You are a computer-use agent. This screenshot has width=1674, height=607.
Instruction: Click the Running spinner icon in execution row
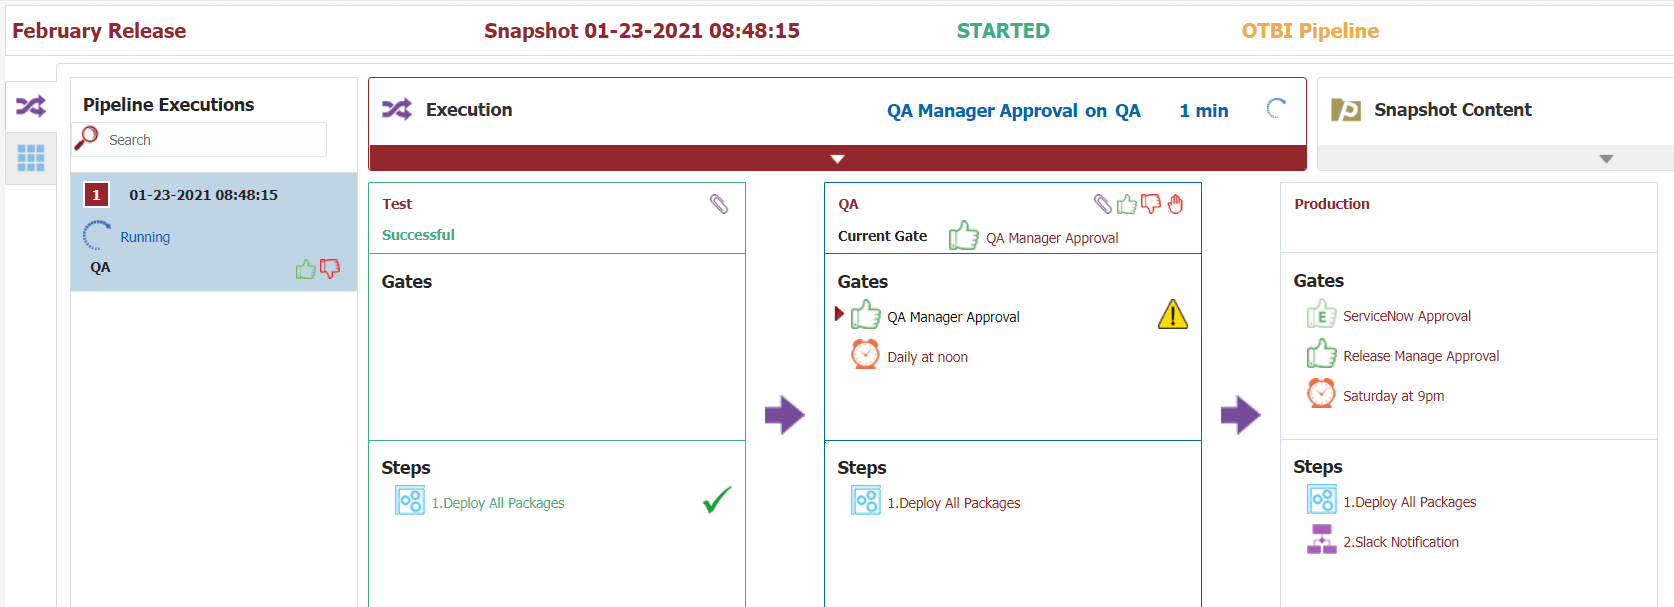coord(97,236)
